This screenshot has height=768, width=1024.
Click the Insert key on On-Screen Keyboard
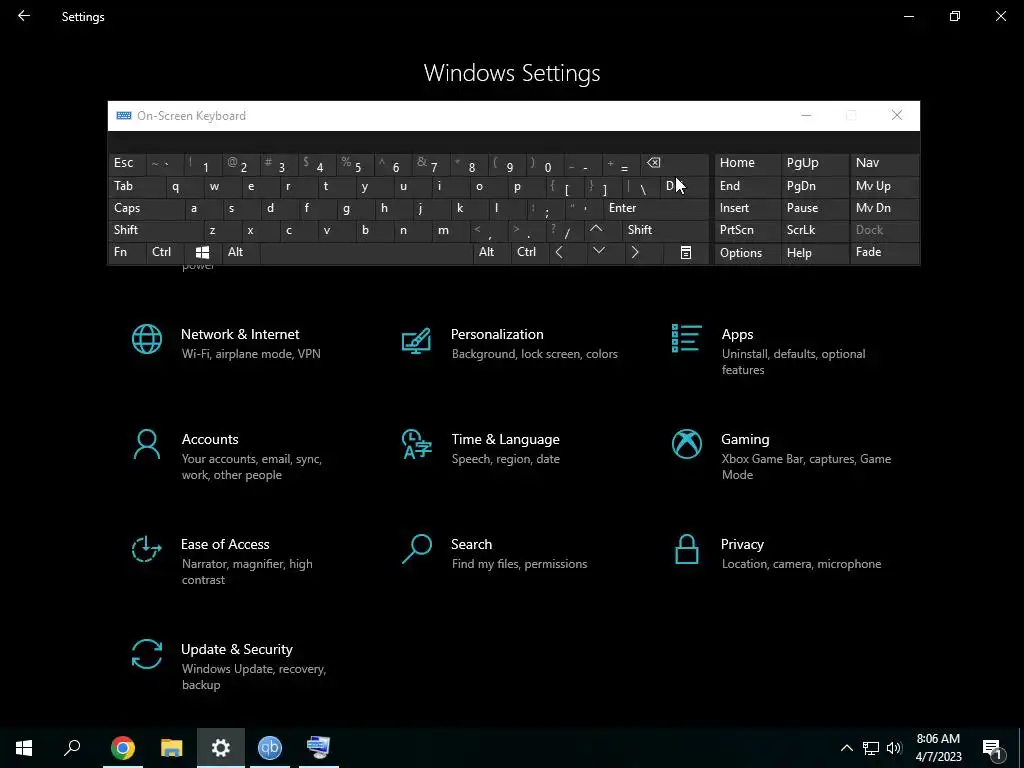[x=748, y=208]
